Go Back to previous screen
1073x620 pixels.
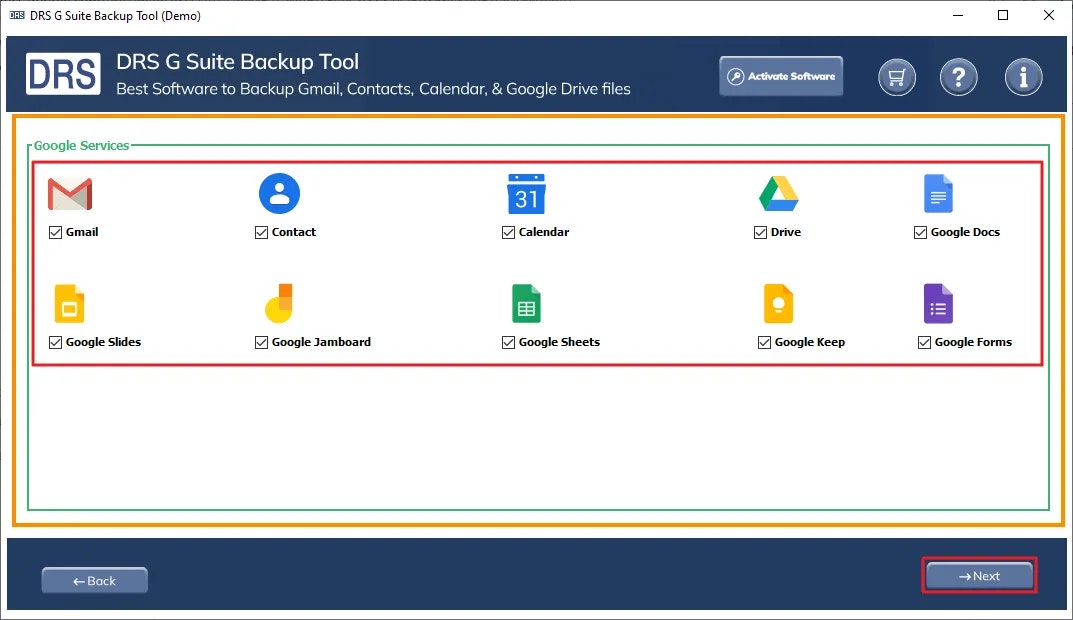94,581
